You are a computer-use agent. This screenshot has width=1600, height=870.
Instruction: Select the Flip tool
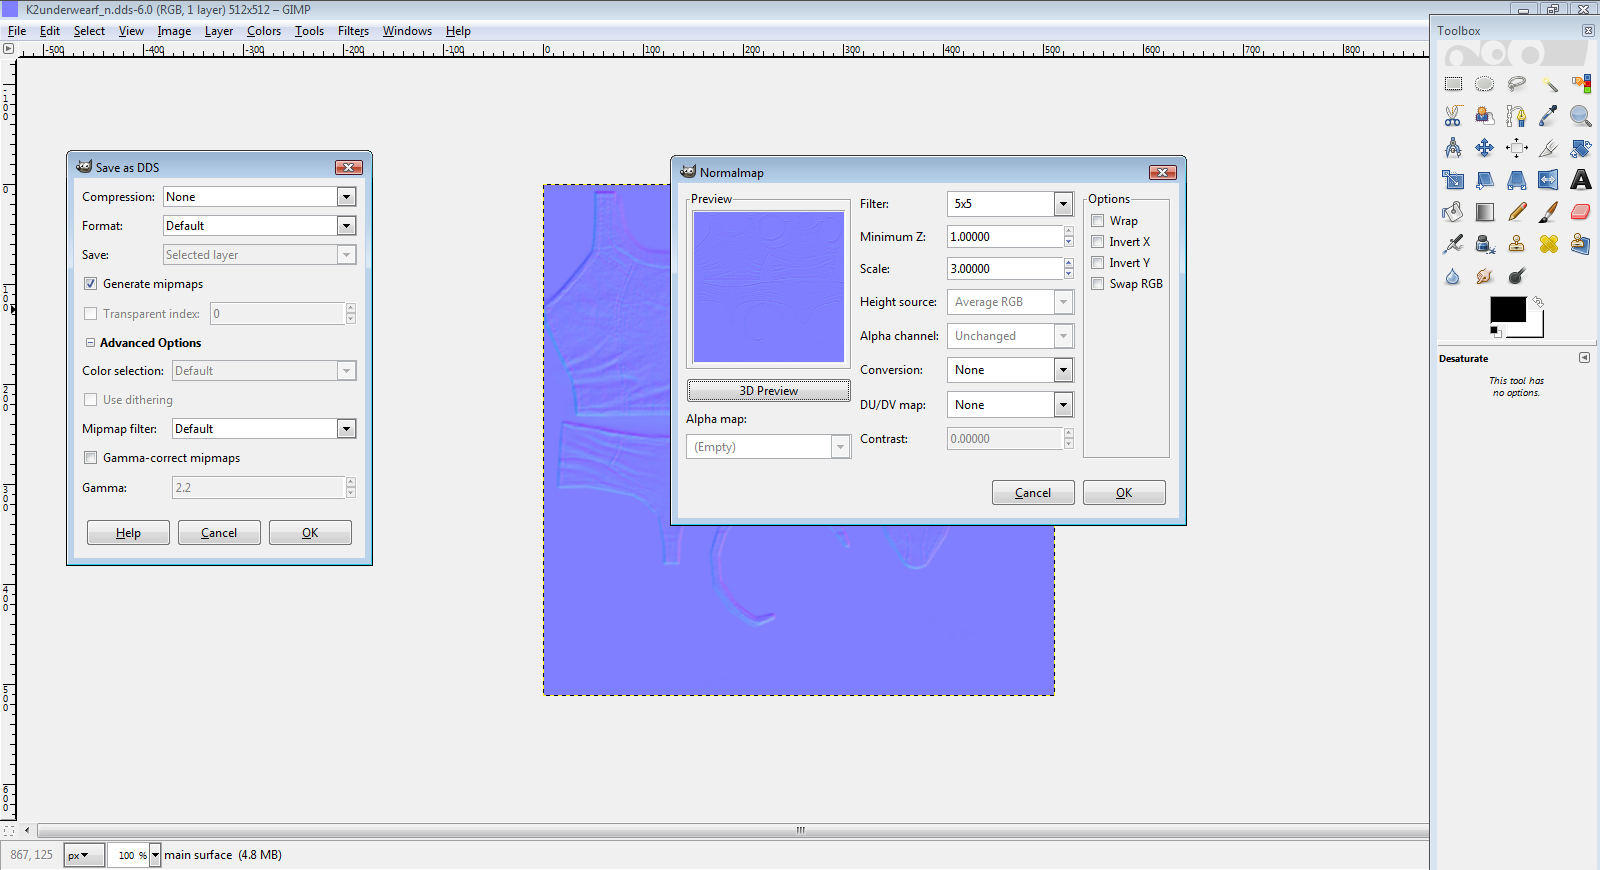point(1549,180)
